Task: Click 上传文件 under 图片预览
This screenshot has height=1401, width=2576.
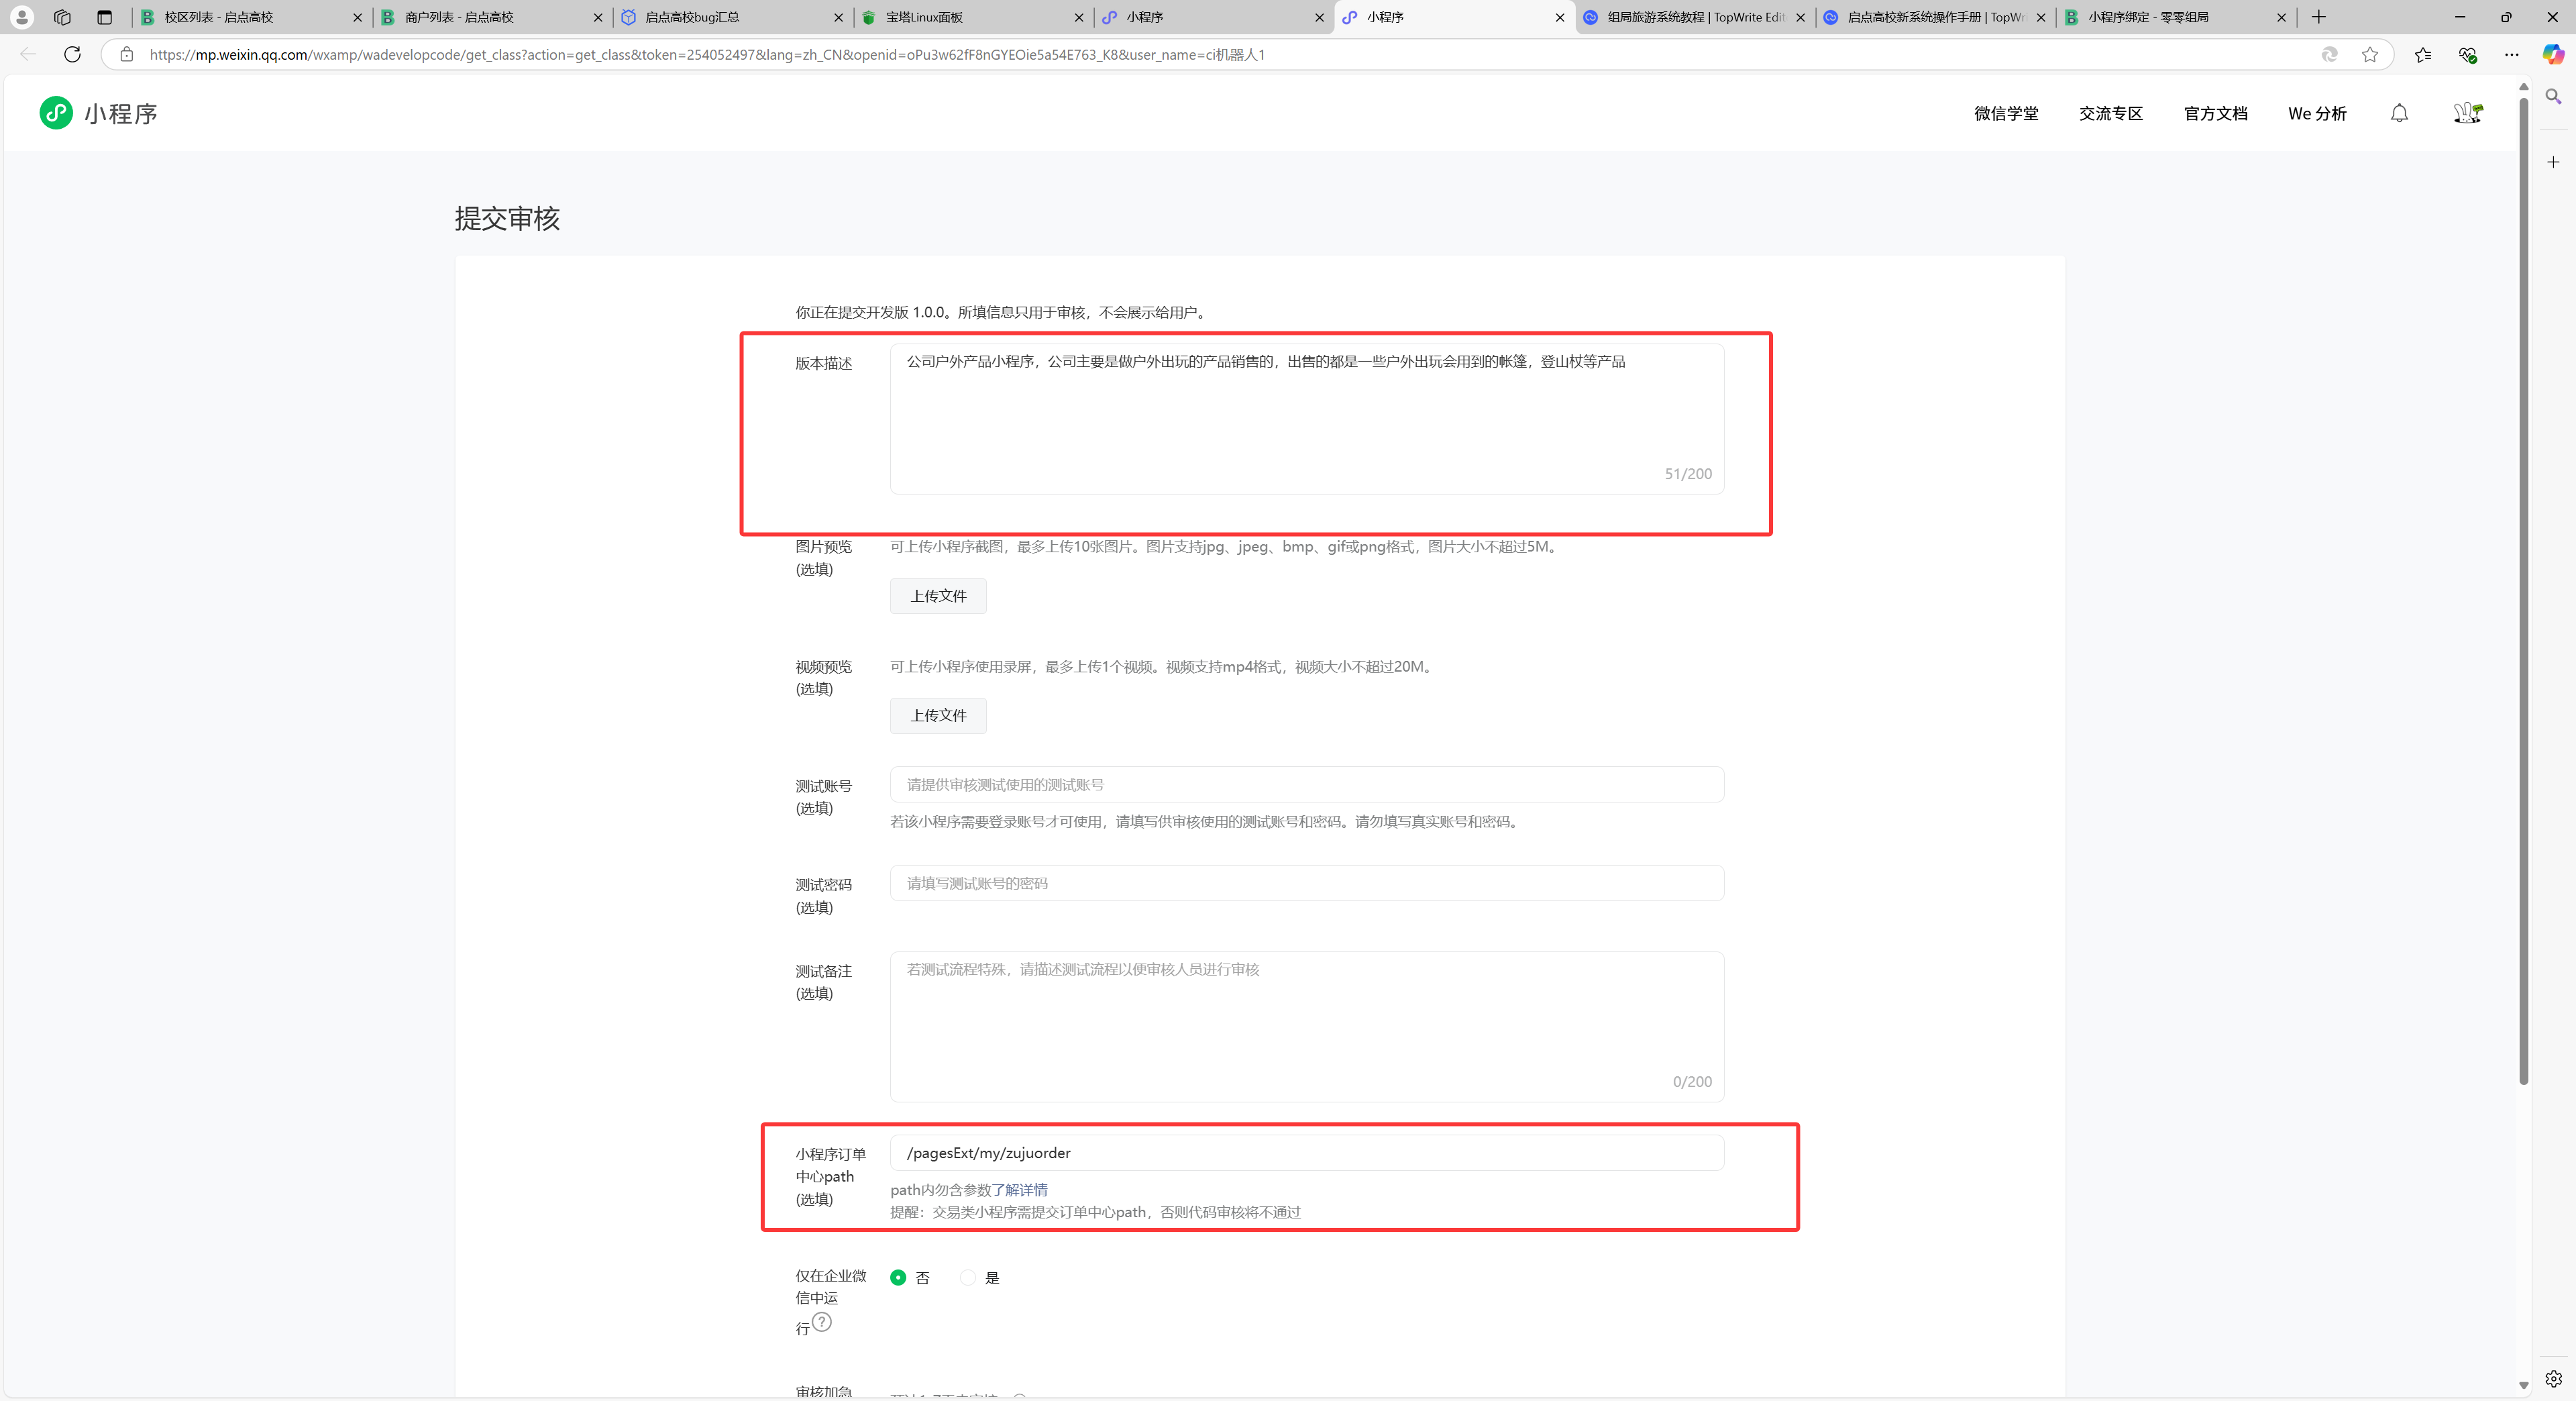Action: (937, 596)
